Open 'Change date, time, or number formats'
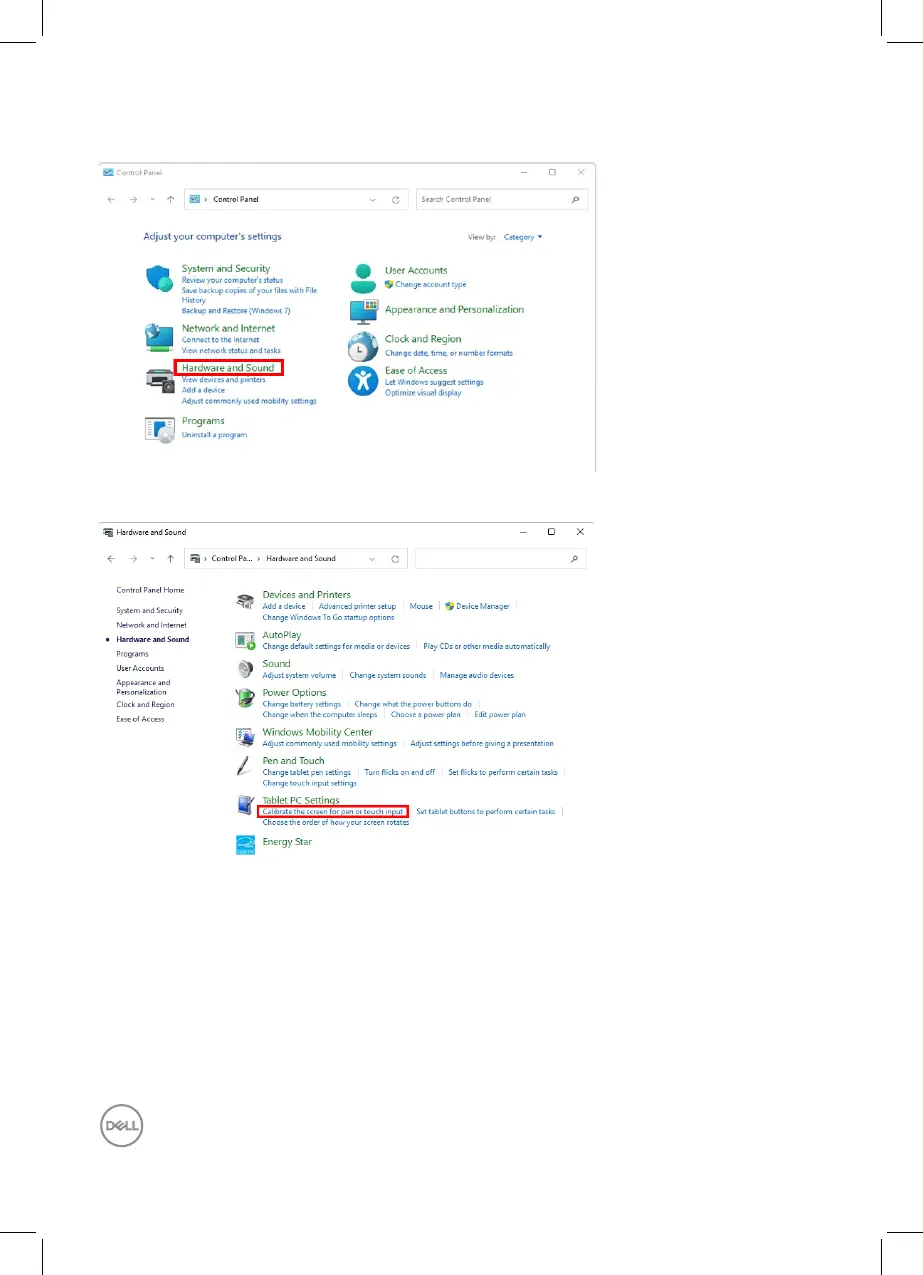Viewport: 923px width, 1275px height. tap(449, 353)
